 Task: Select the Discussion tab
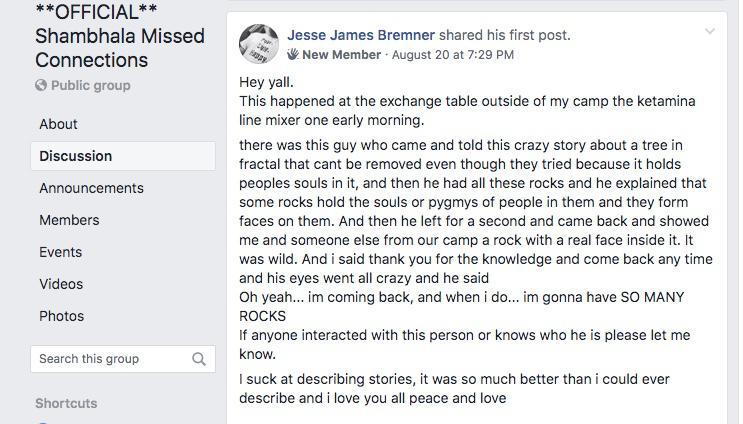click(x=76, y=156)
